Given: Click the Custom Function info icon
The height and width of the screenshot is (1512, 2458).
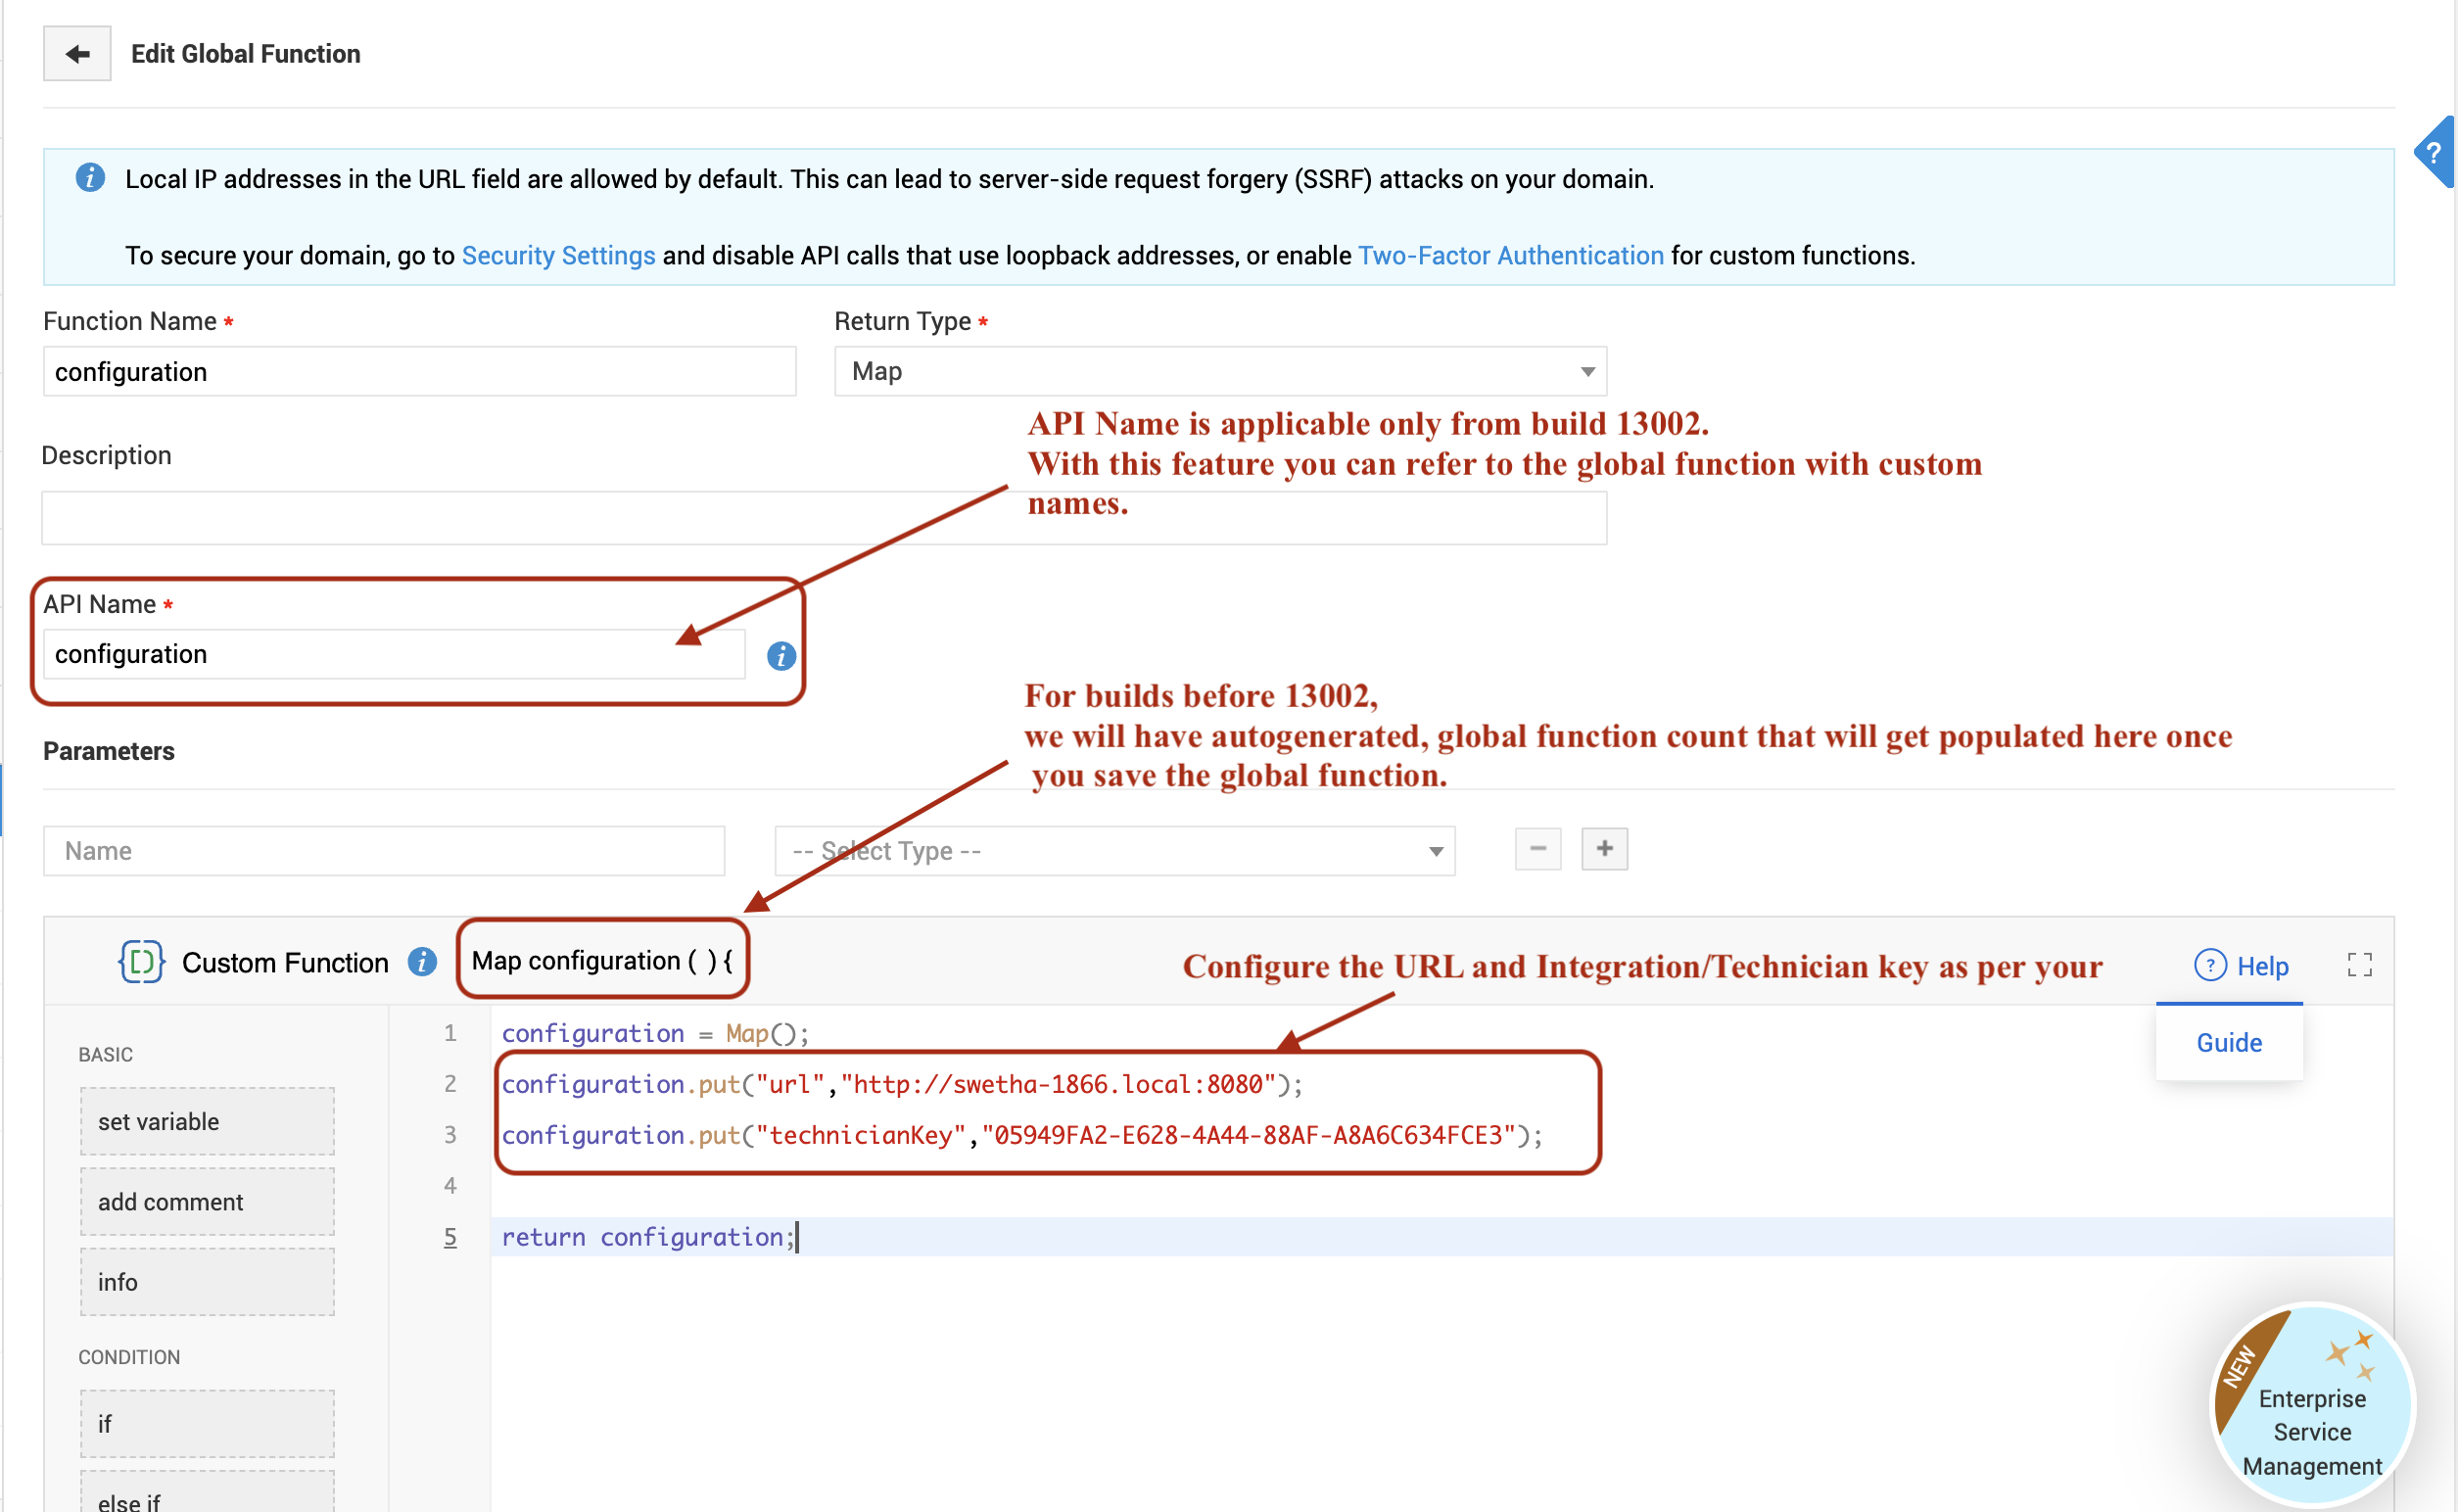Looking at the screenshot, I should [x=422, y=962].
